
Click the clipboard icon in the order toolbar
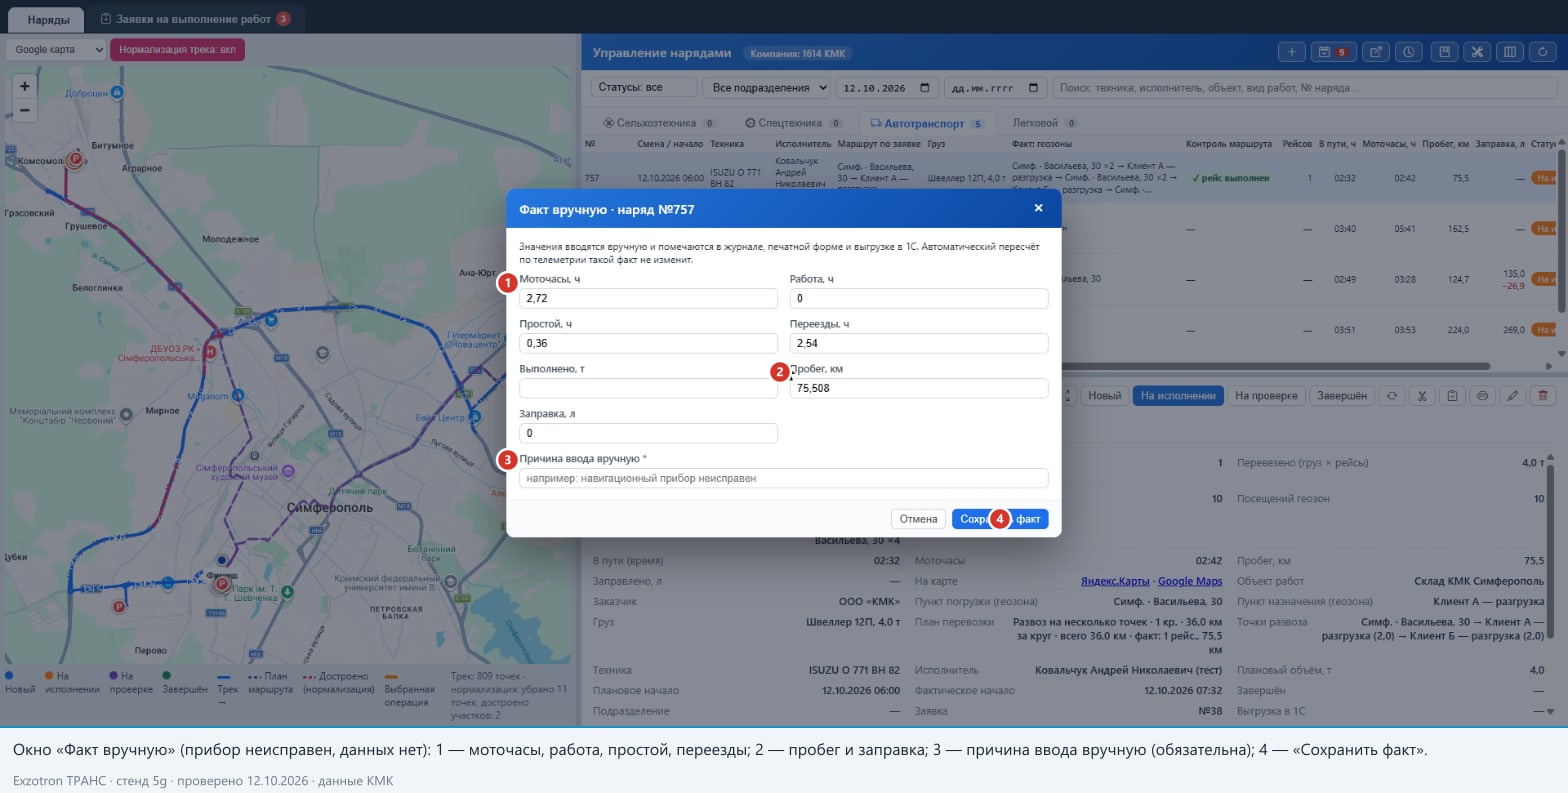pos(1452,396)
